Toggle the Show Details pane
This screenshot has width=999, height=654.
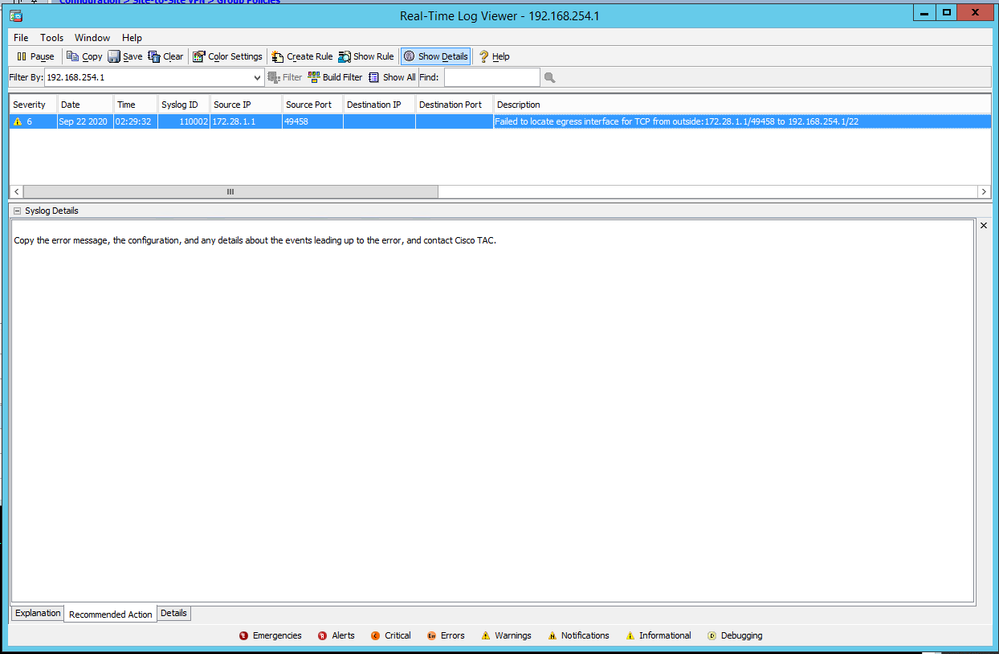[436, 56]
